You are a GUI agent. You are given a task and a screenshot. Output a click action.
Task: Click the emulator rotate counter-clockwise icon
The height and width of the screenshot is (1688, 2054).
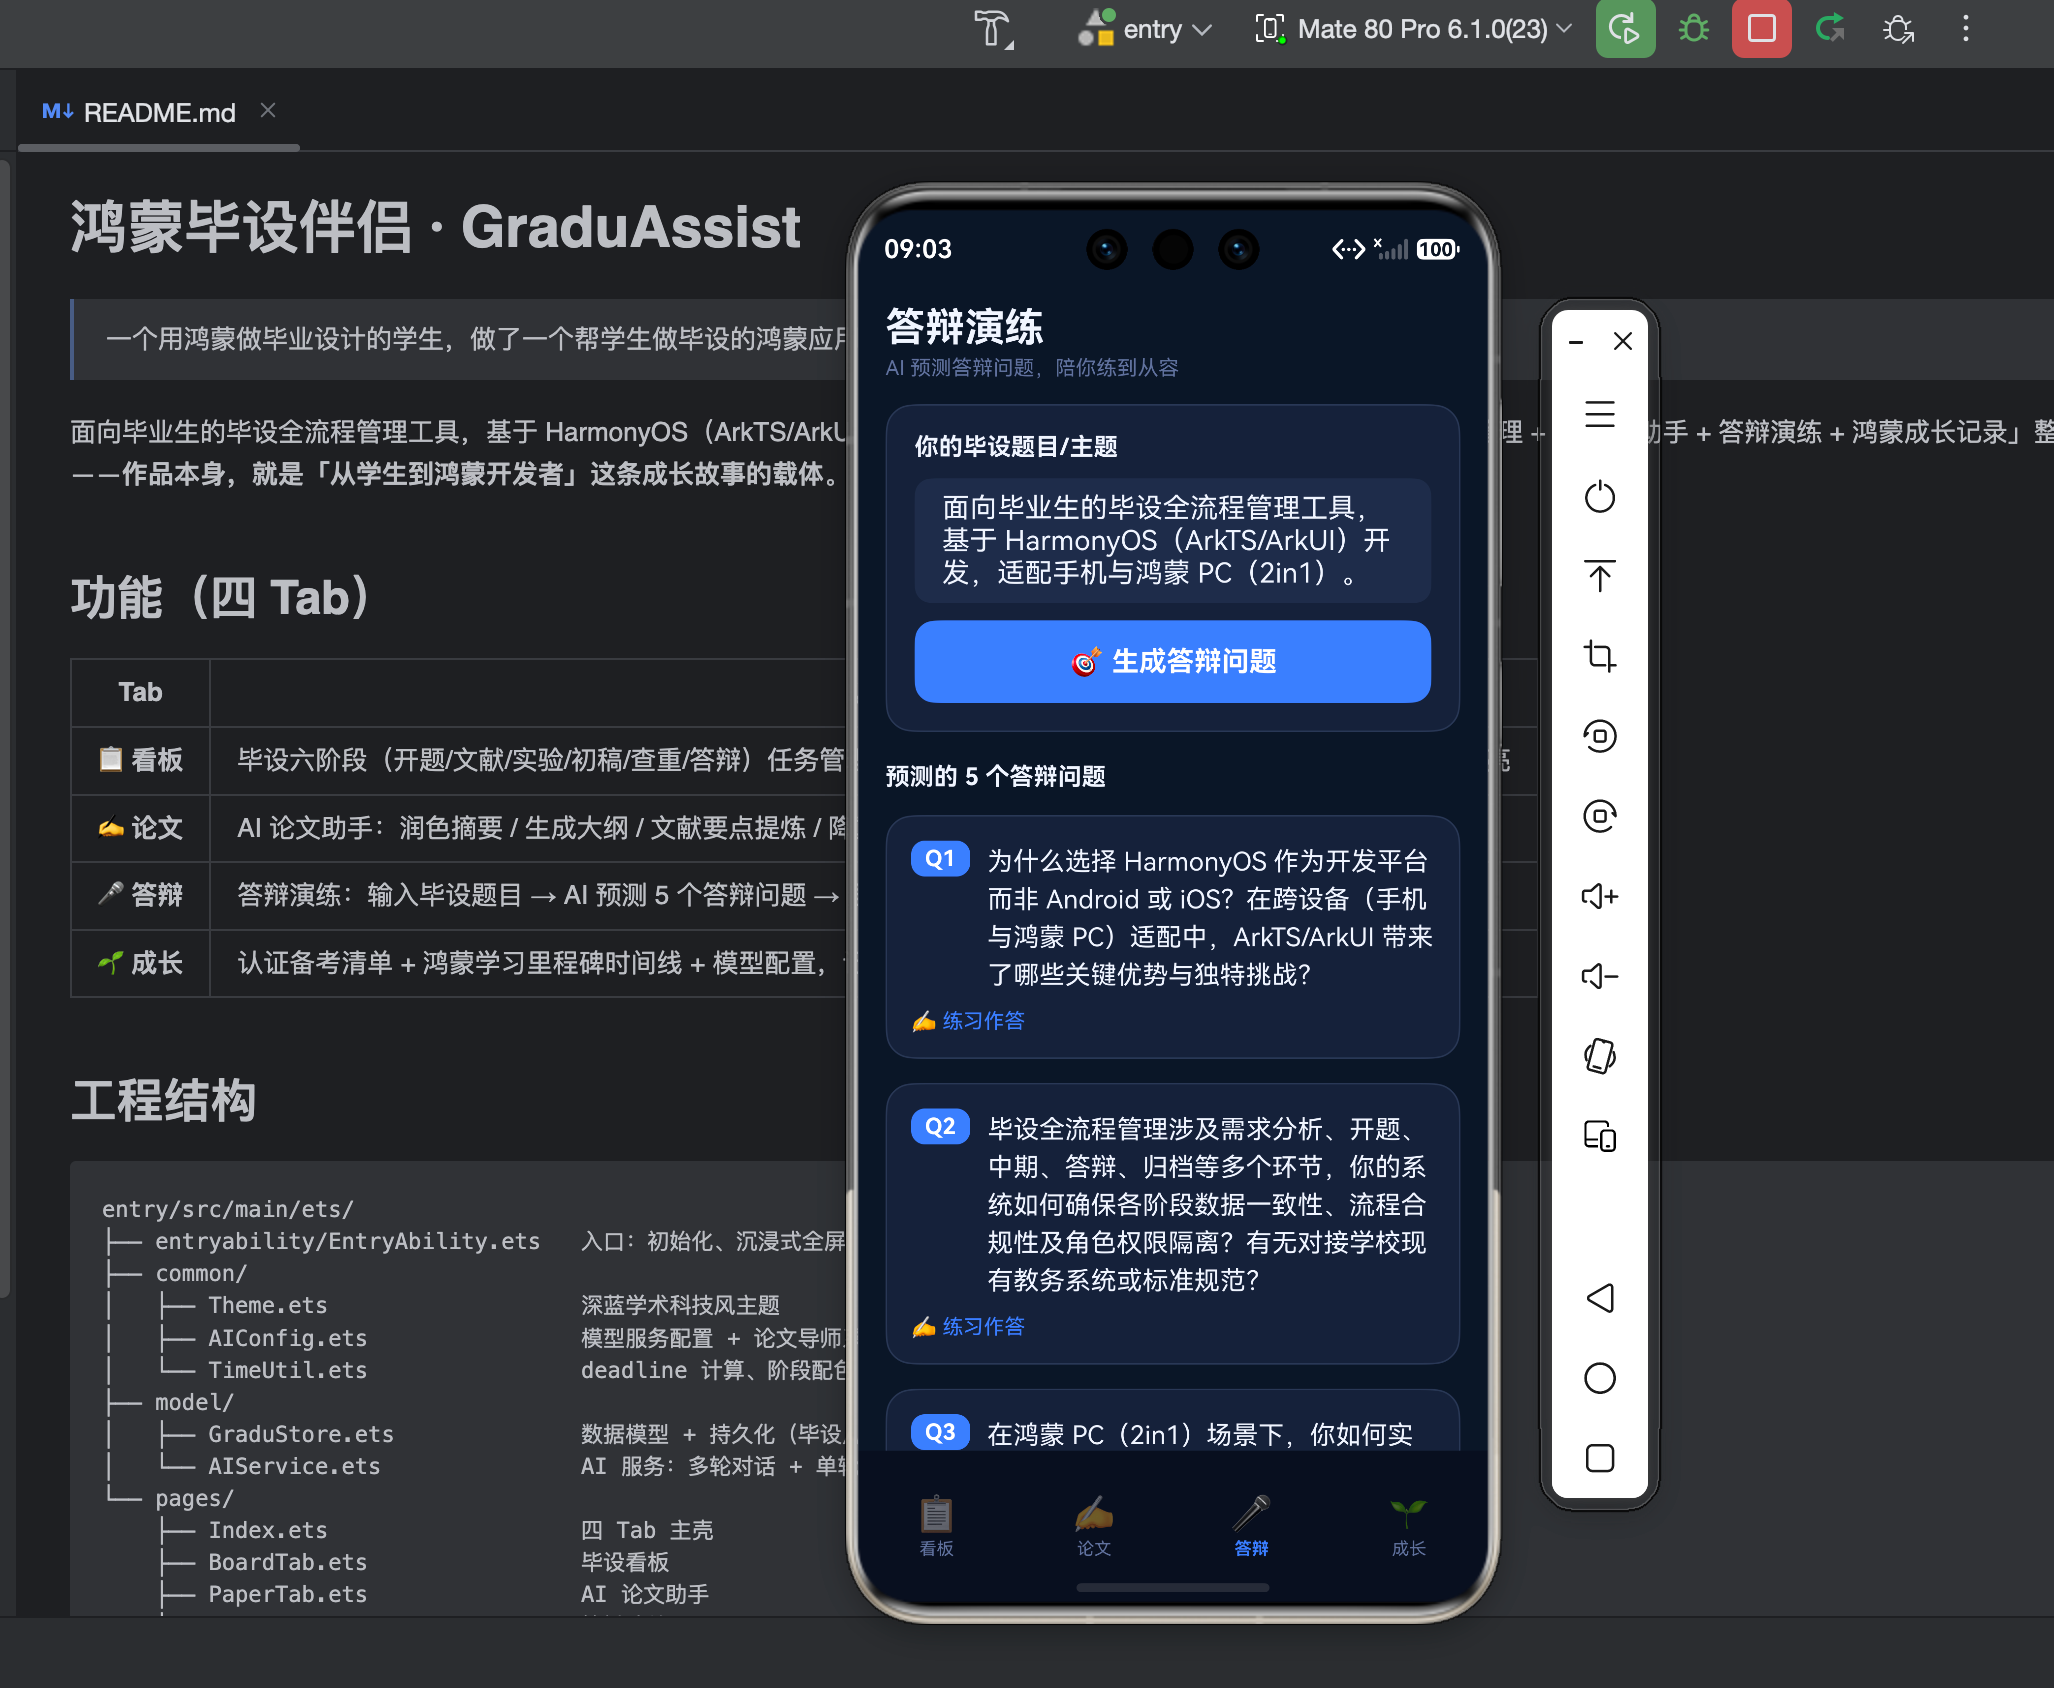tap(1600, 736)
